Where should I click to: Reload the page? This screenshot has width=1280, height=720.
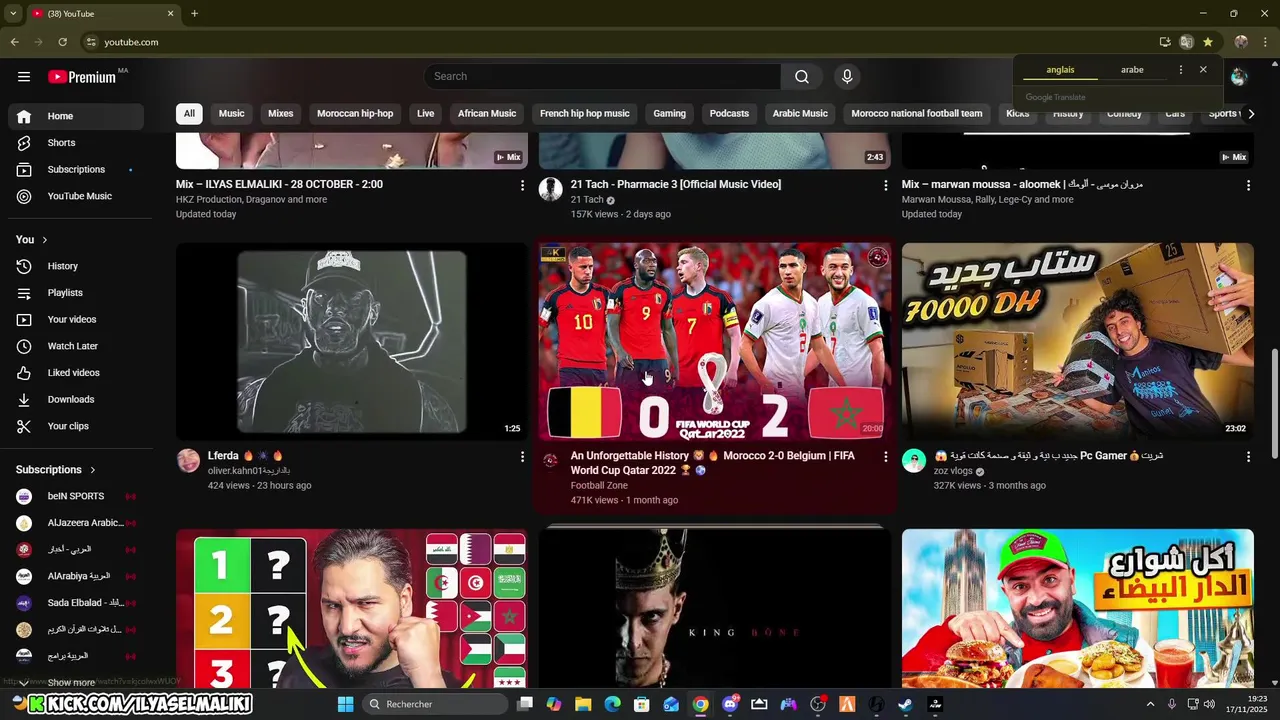pos(62,42)
